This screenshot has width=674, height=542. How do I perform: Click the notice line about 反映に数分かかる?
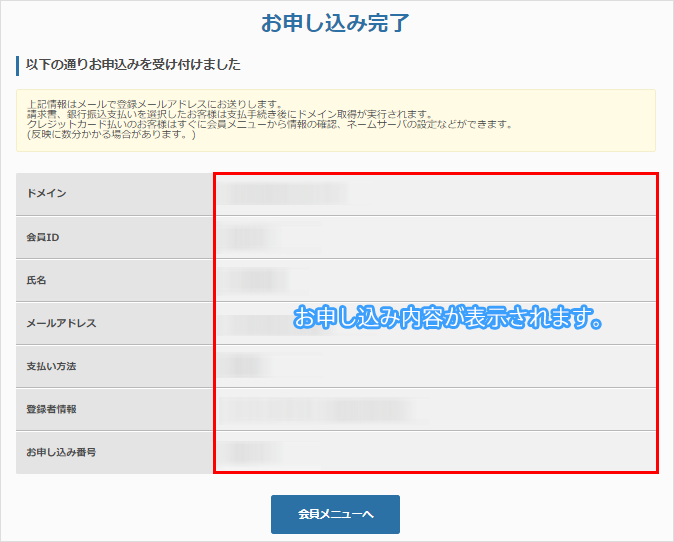pos(111,135)
